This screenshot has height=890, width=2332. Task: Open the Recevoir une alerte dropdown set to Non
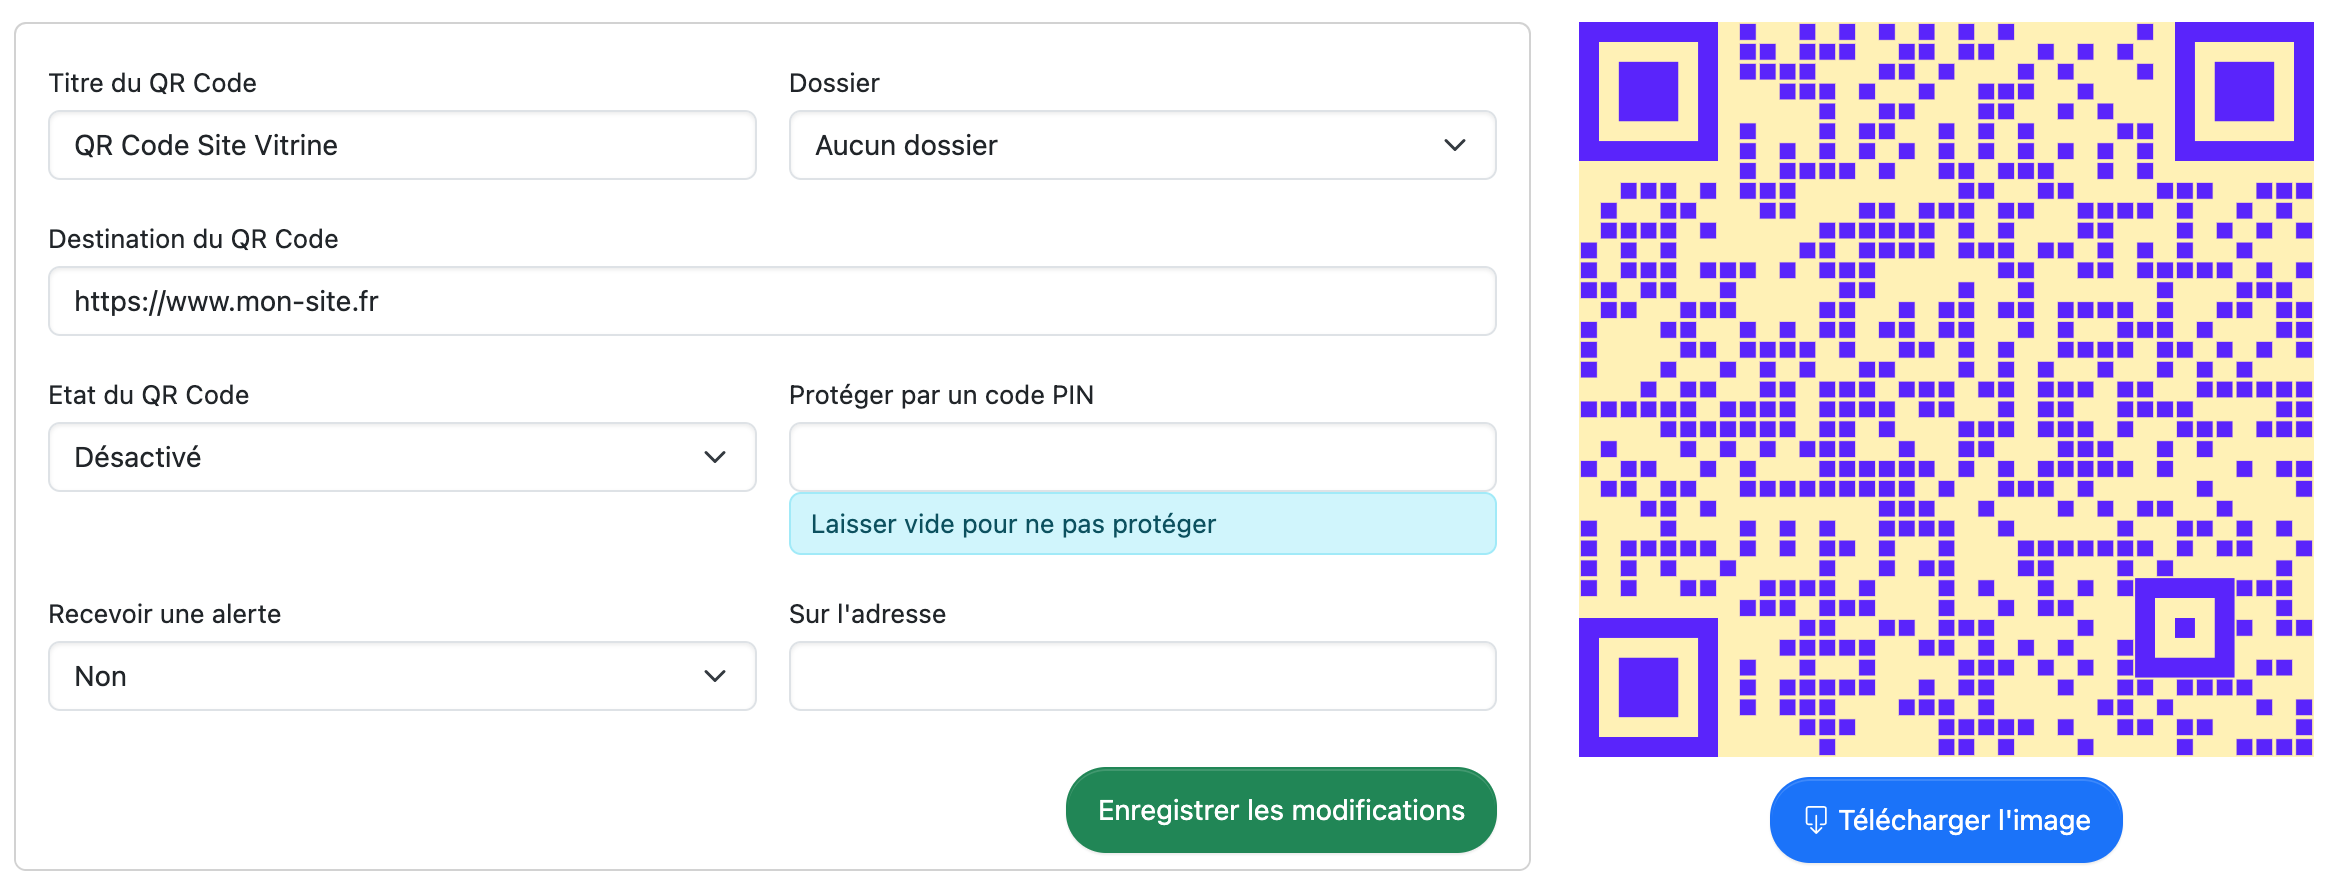tap(400, 676)
